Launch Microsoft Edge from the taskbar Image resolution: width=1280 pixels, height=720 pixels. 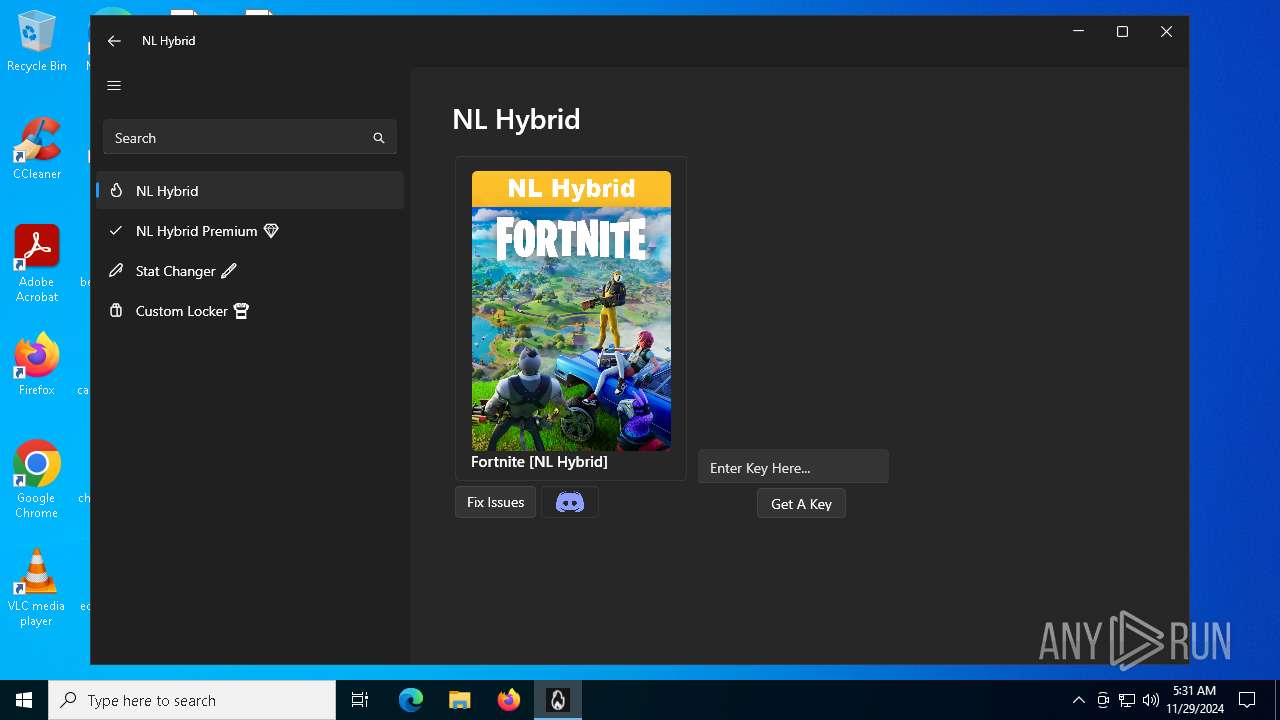pos(411,700)
